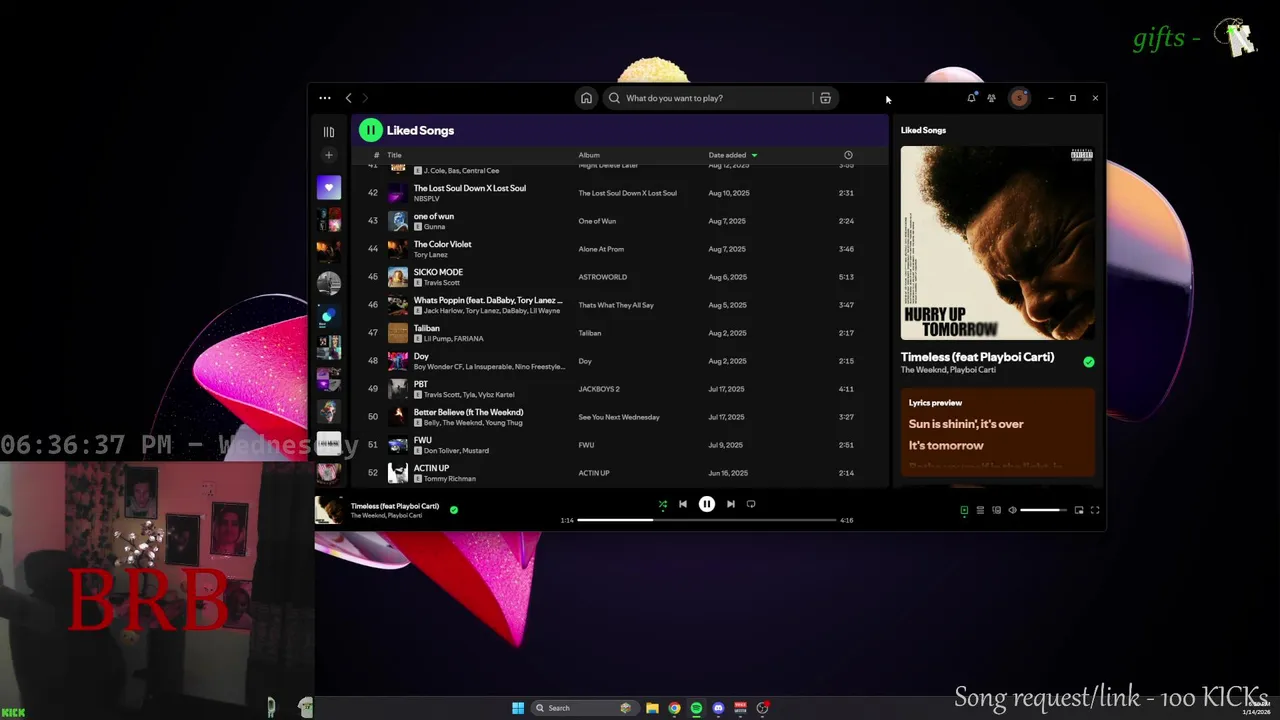1280x720 pixels.
Task: Open Windows Start button
Action: click(518, 708)
